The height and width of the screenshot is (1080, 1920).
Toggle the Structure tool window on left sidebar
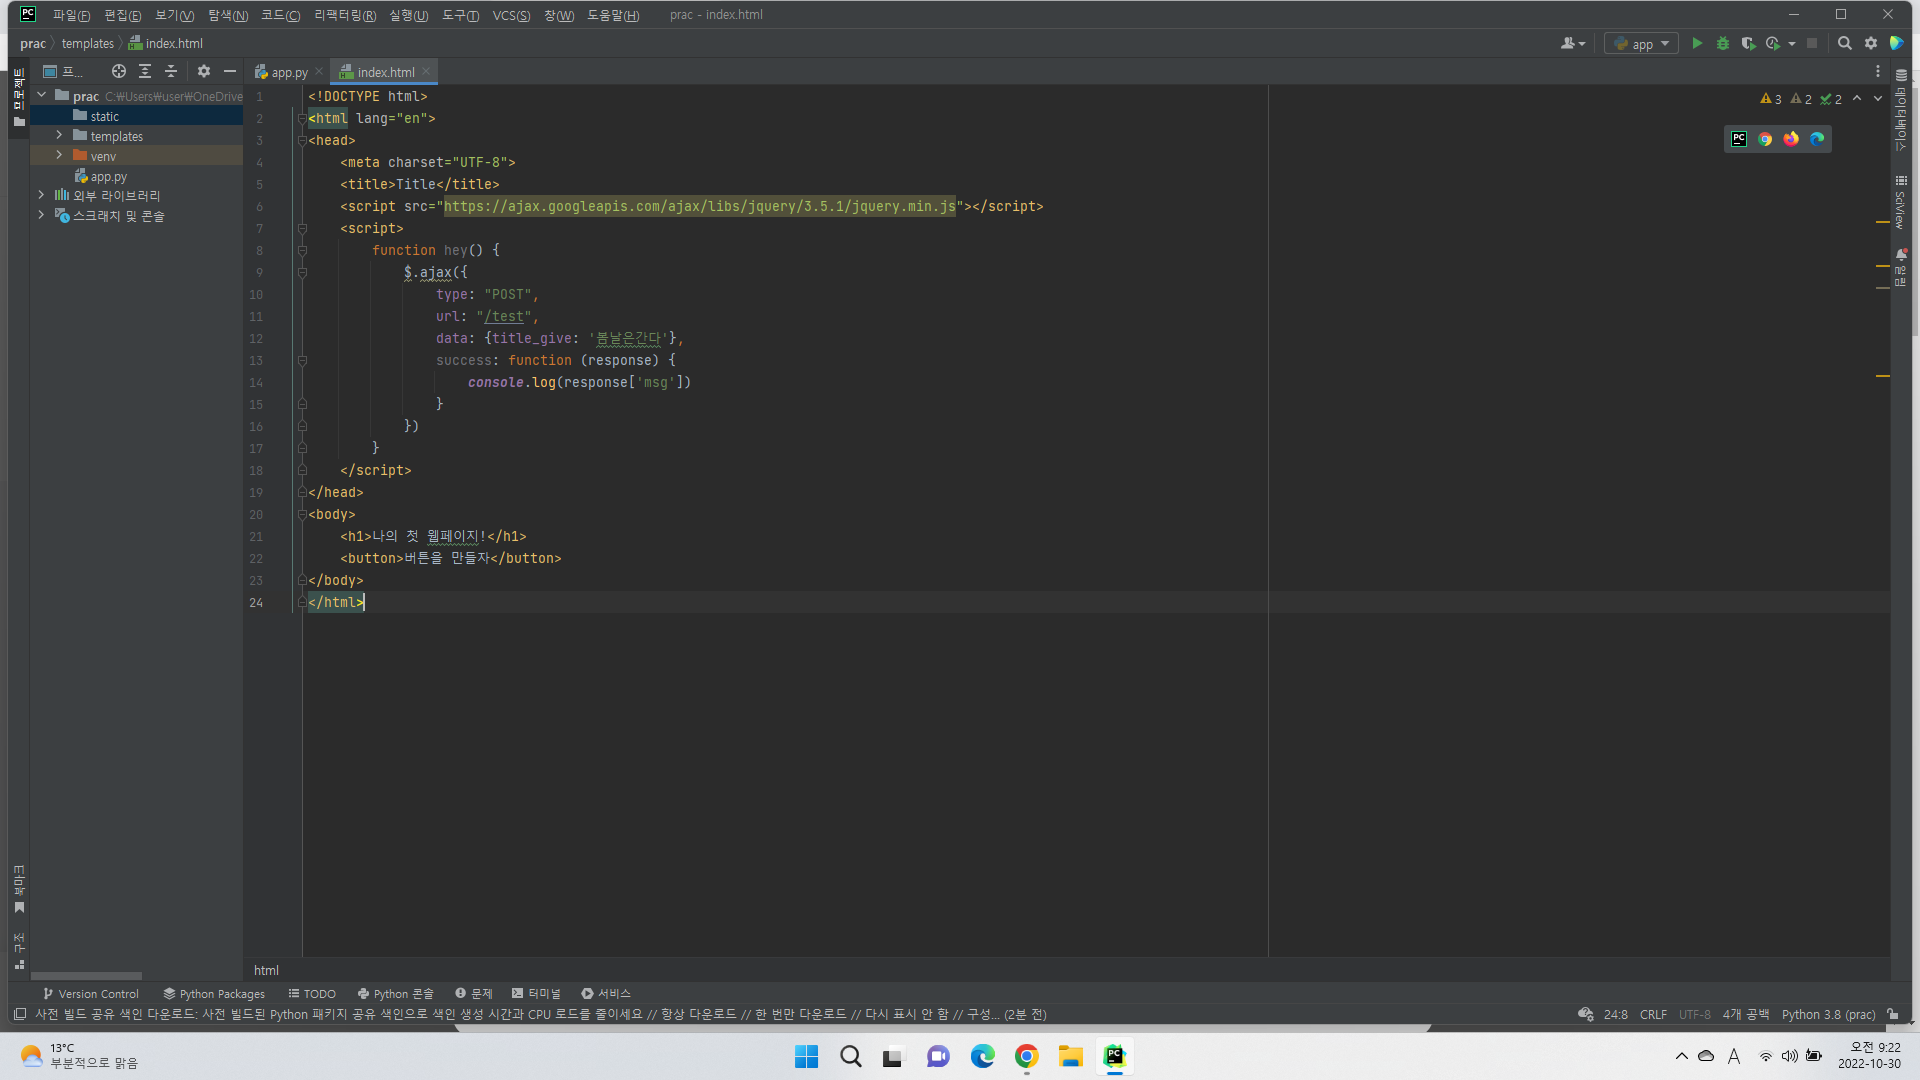pos(19,950)
